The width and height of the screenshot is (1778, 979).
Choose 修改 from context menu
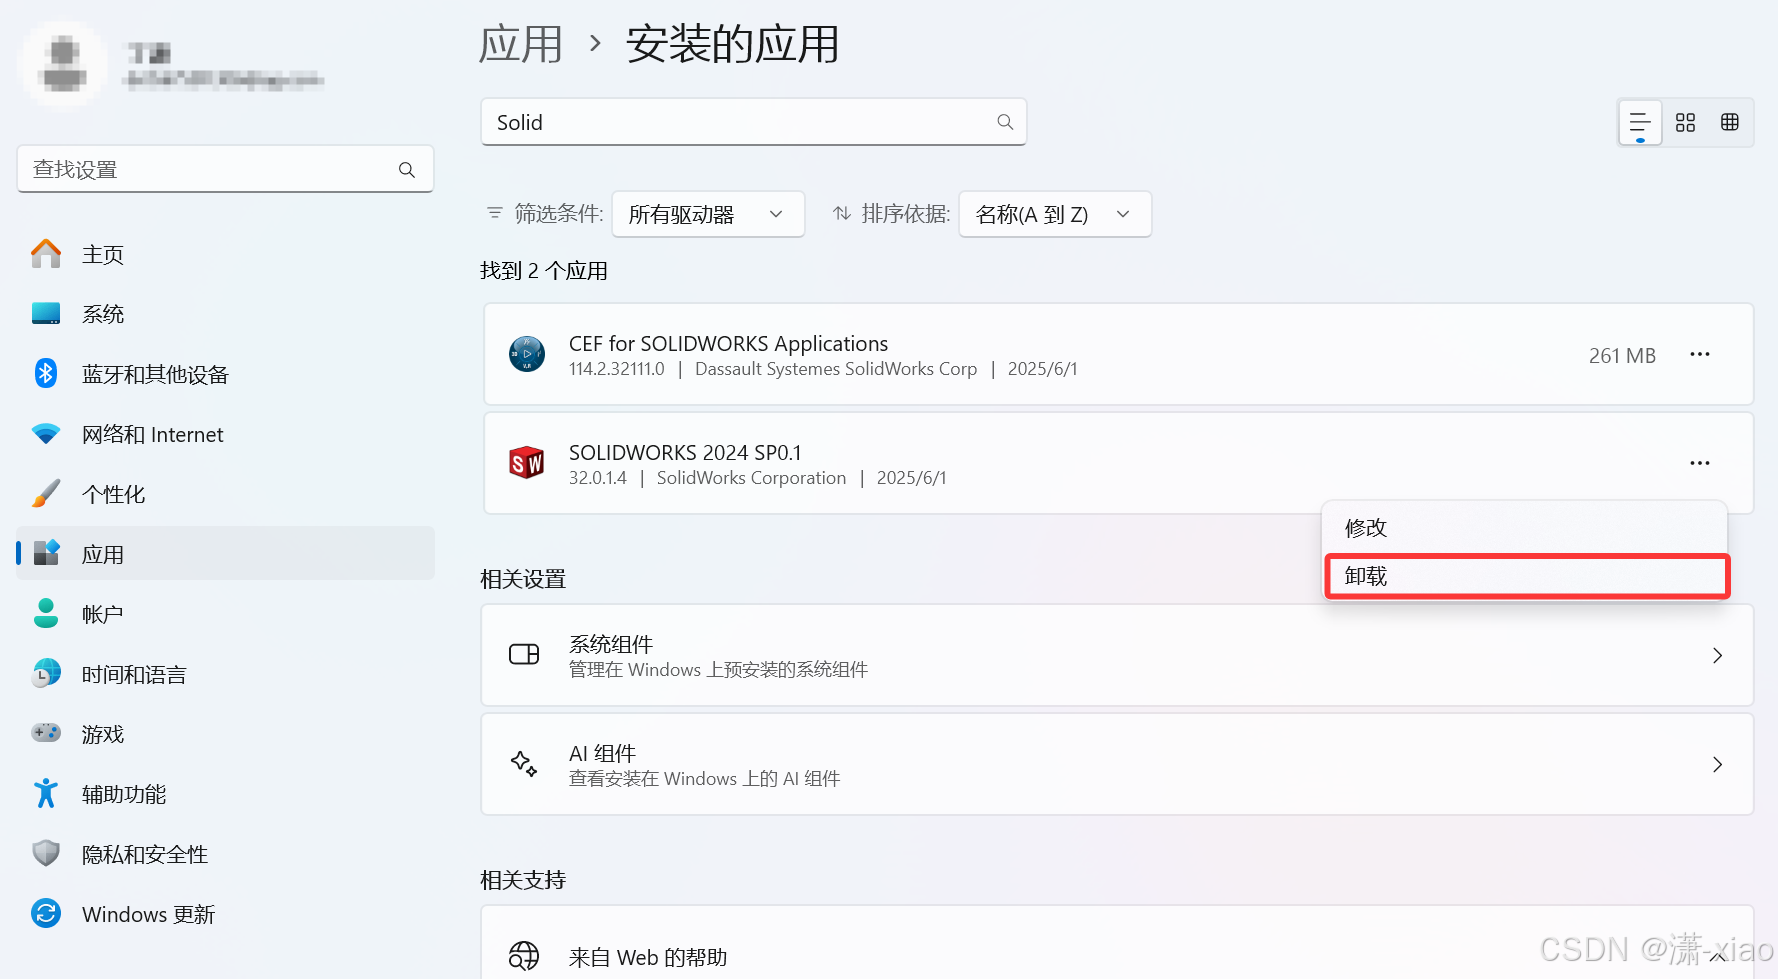pyautogui.click(x=1526, y=527)
